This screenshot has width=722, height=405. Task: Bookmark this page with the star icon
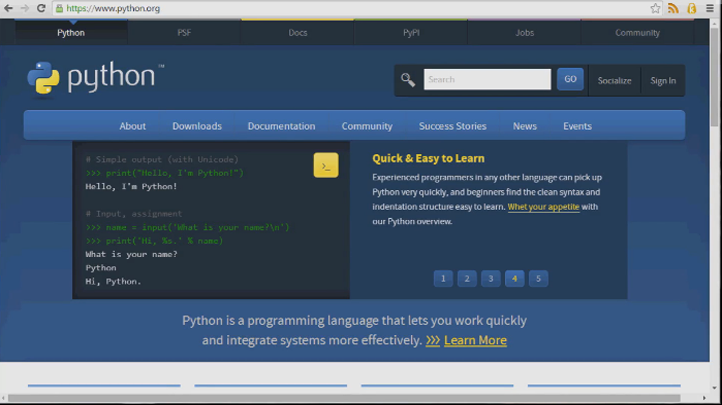coord(655,8)
